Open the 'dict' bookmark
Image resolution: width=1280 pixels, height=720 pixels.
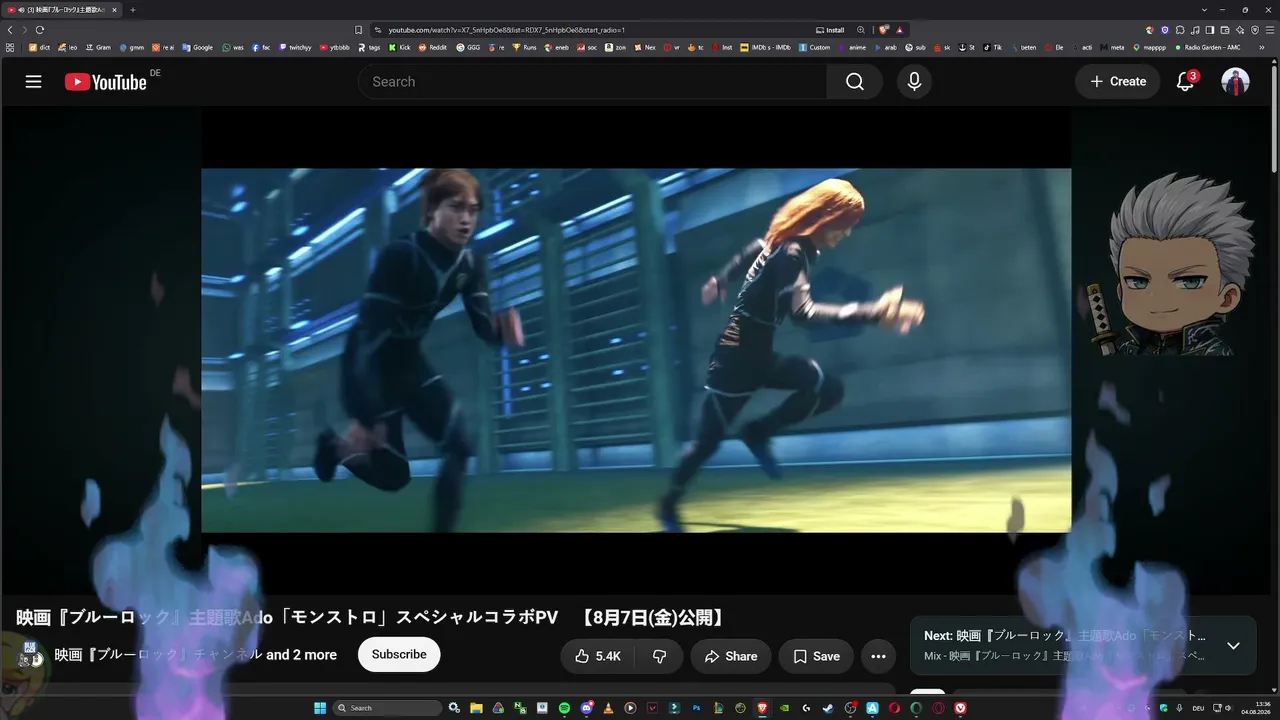[40, 47]
